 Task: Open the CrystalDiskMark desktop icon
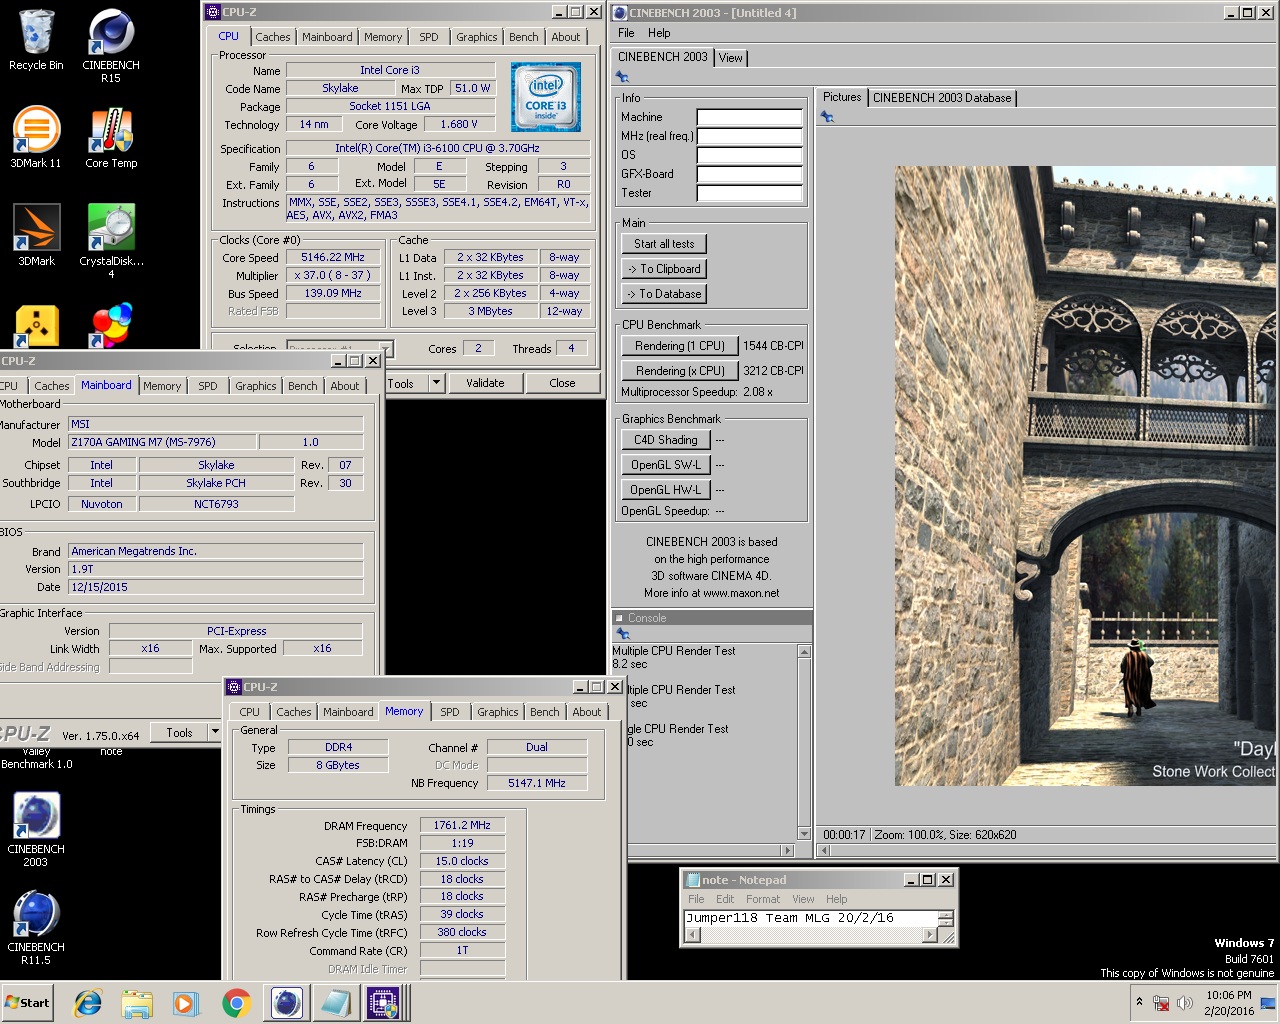111,241
